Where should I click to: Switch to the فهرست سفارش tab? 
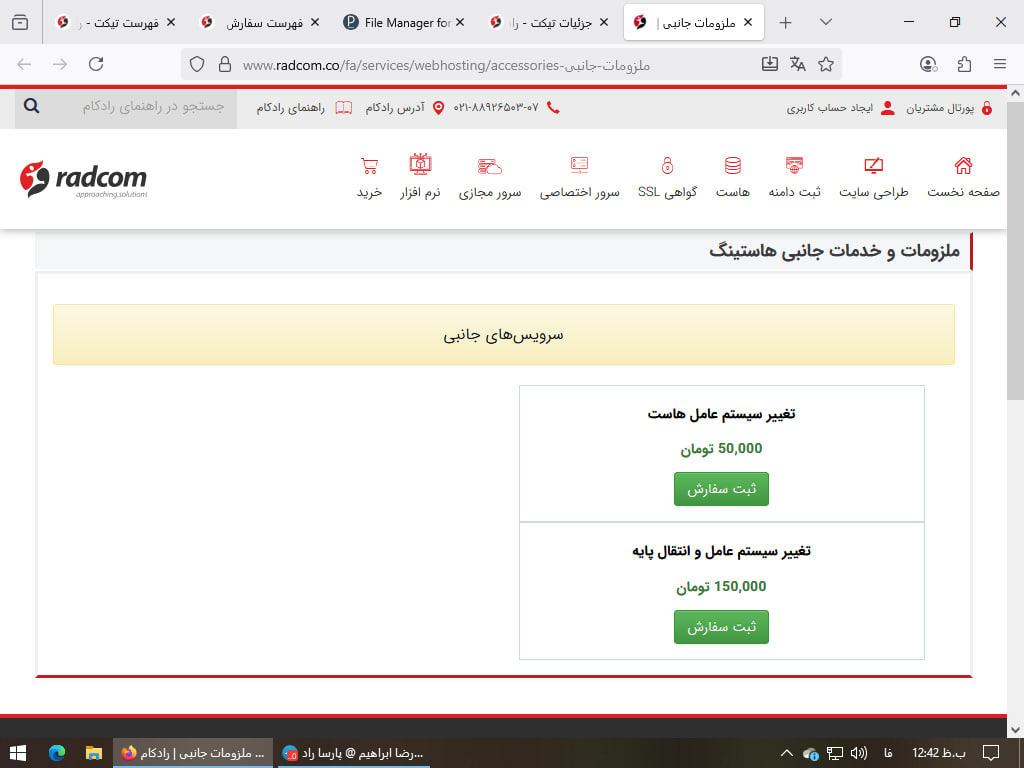[265, 22]
